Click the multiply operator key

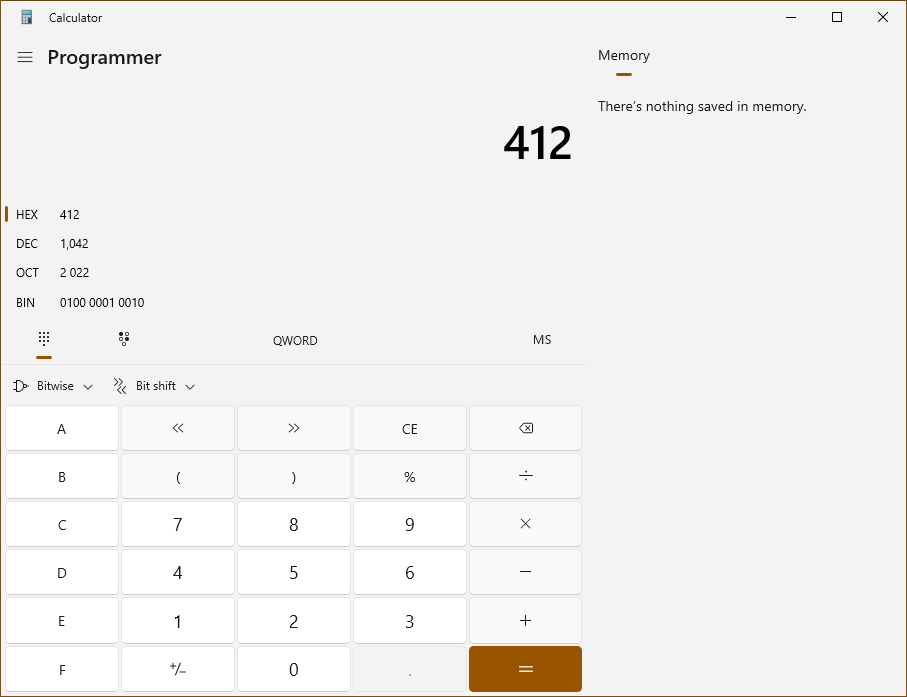(x=525, y=524)
